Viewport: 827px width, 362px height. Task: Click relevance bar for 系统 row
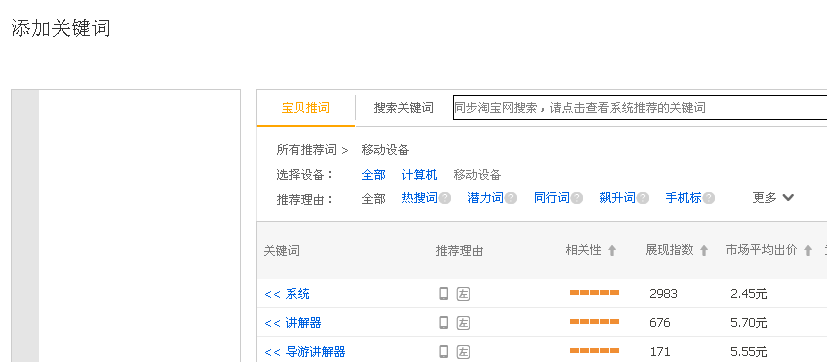tap(594, 293)
